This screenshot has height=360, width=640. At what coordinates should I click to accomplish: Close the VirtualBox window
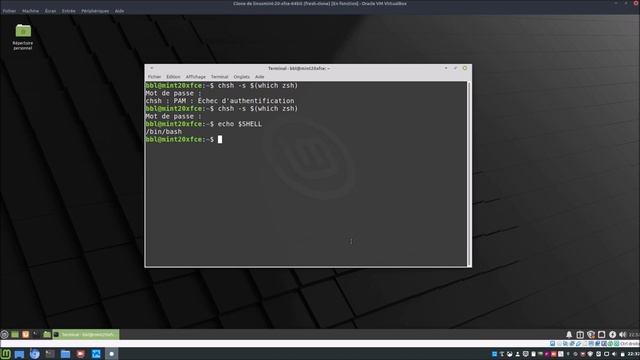click(636, 3)
